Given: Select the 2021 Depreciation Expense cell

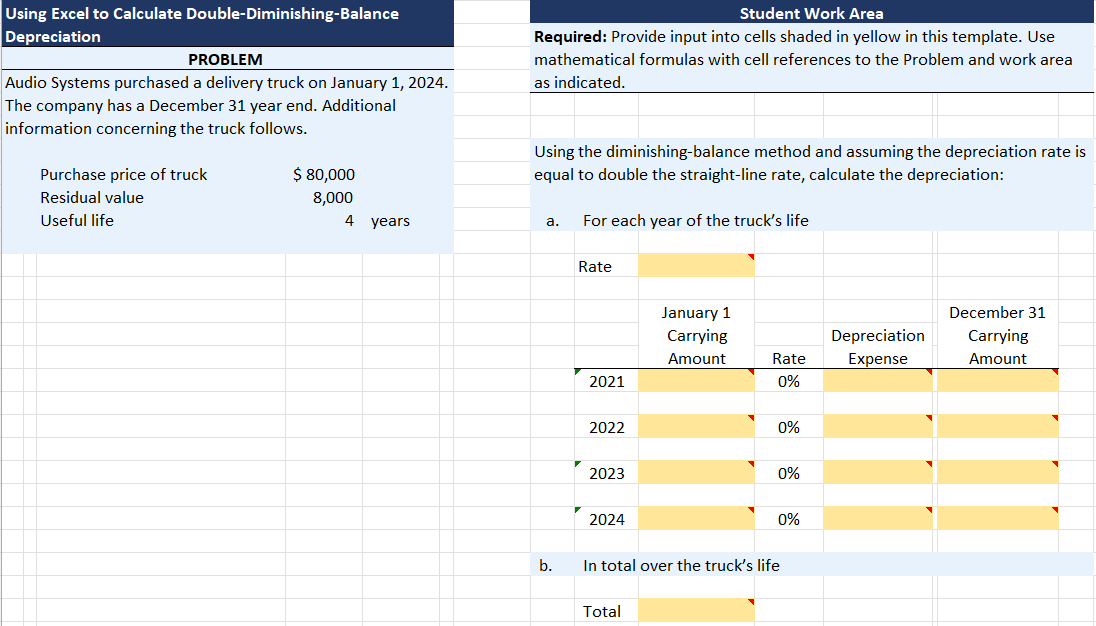Looking at the screenshot, I should pyautogui.click(x=877, y=380).
